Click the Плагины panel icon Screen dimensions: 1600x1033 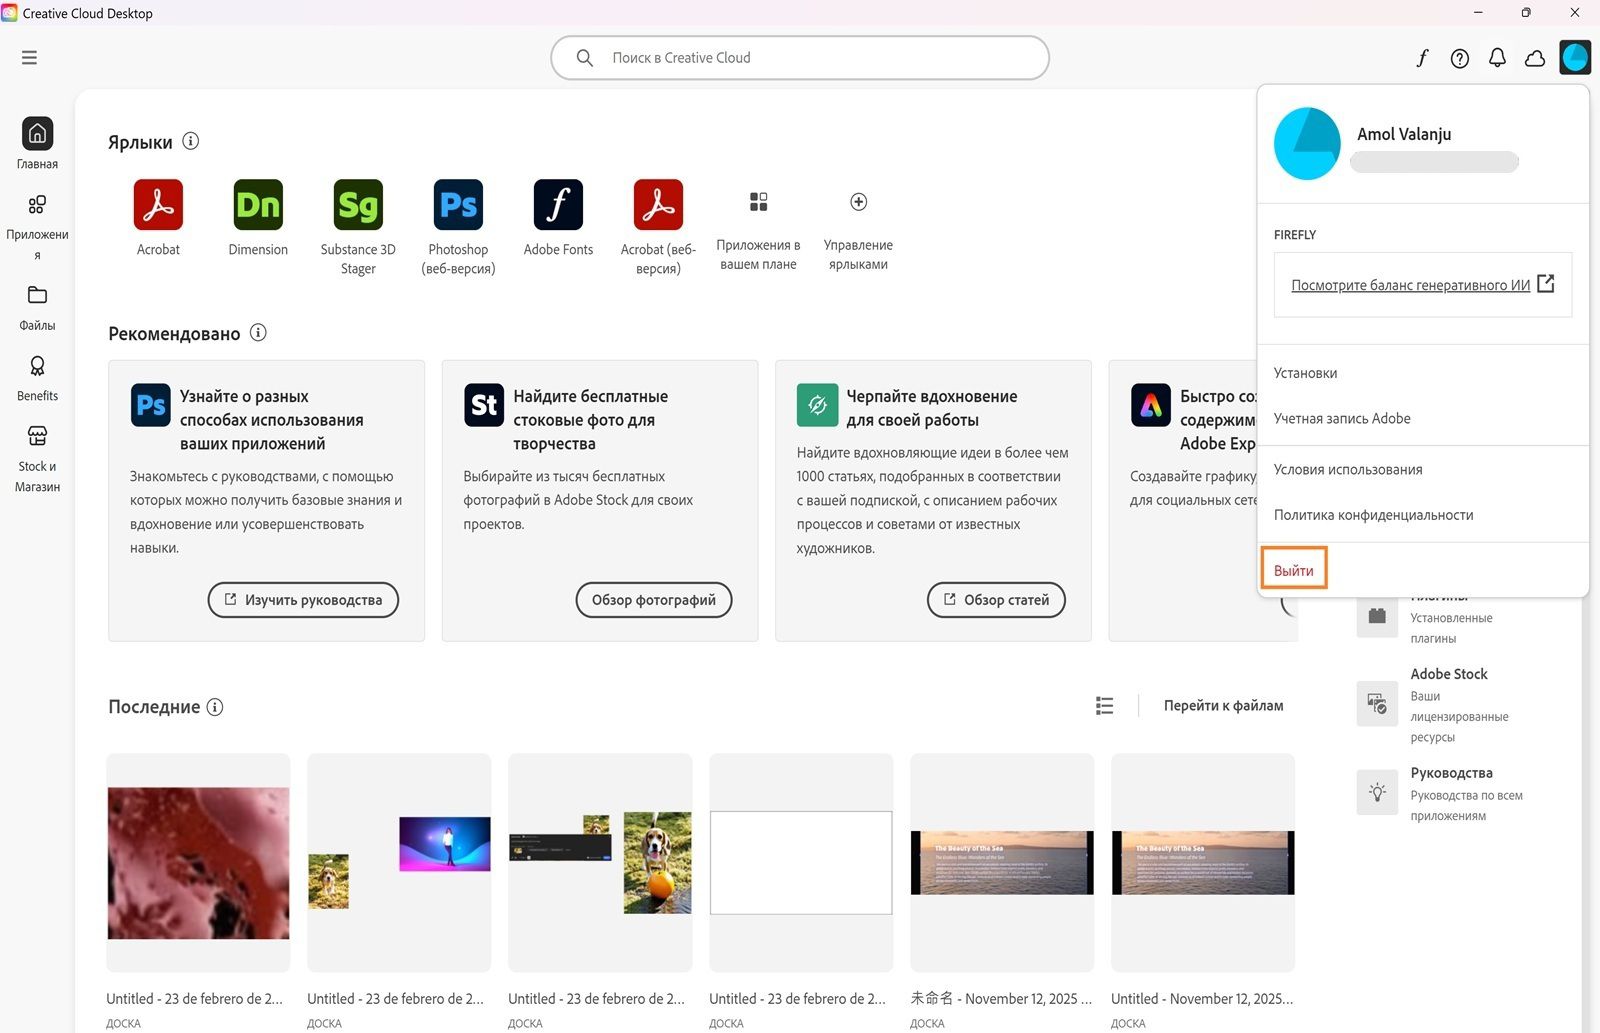pos(1377,616)
